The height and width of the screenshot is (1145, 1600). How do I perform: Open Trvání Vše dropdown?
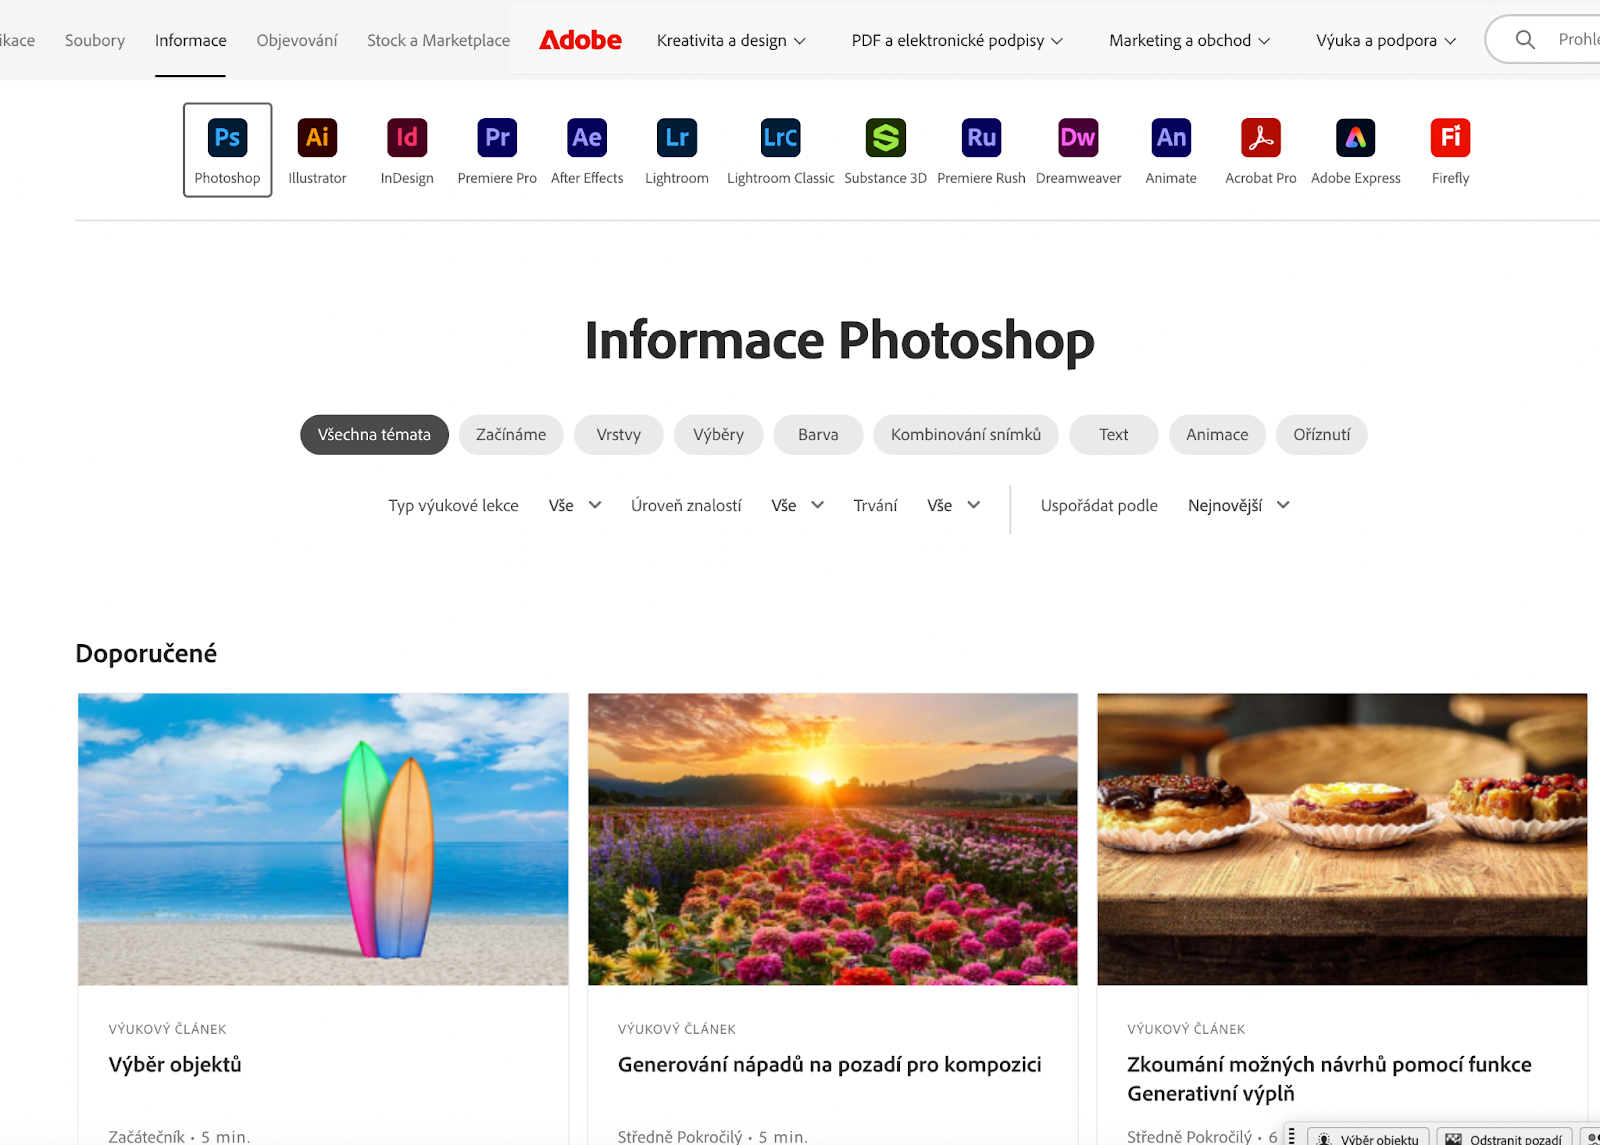point(954,506)
